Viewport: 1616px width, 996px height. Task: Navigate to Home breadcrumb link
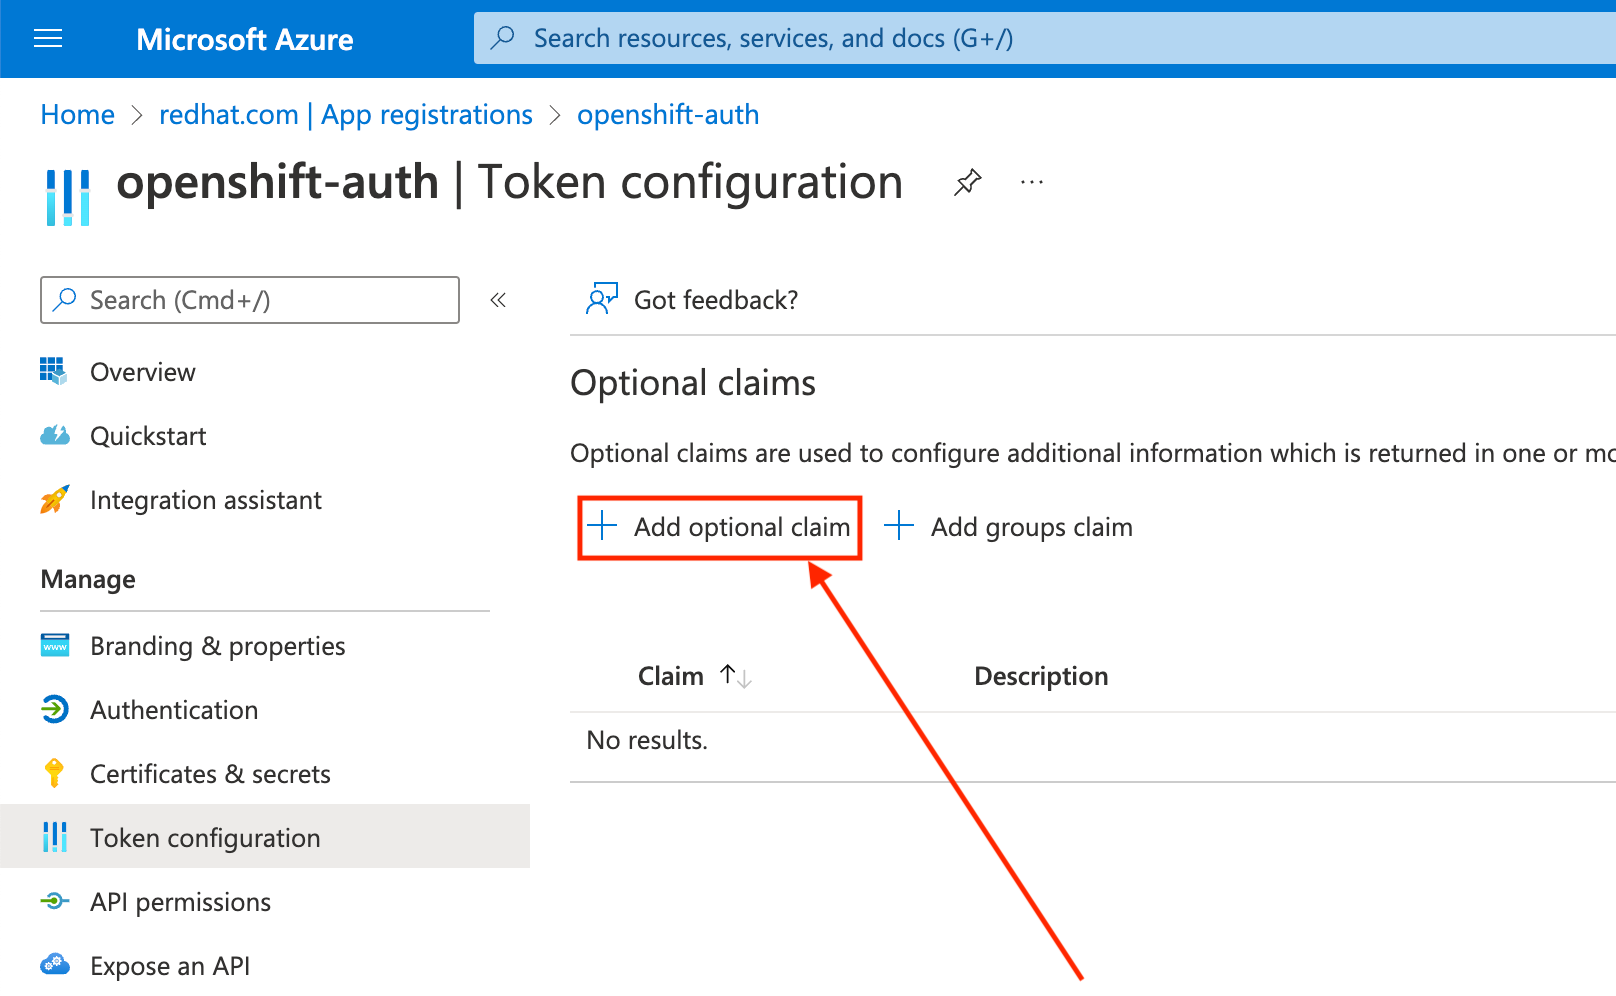pos(78,115)
